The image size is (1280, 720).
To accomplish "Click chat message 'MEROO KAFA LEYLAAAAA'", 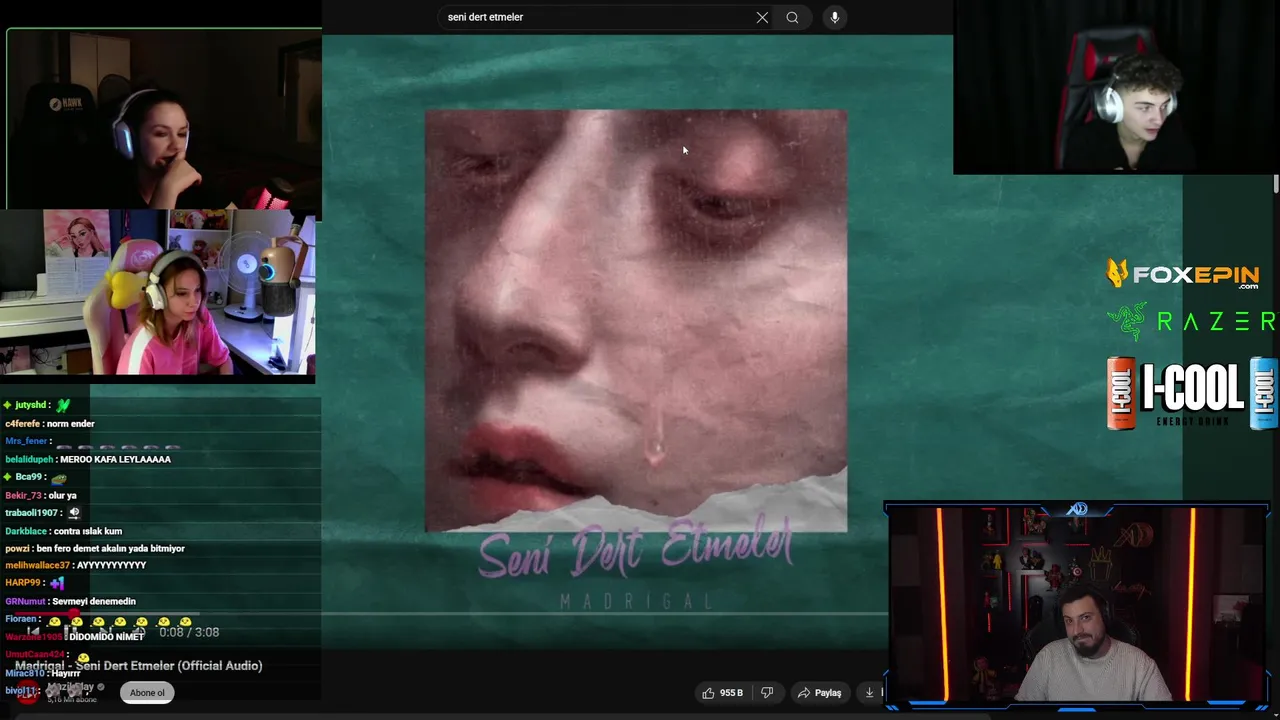I will (115, 459).
